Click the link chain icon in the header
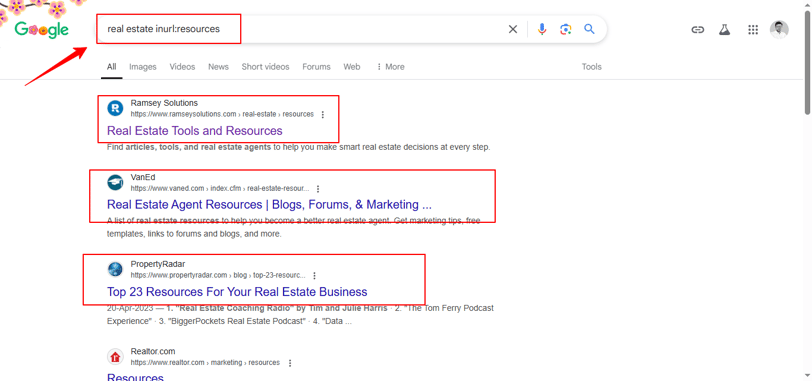This screenshot has width=812, height=381. pyautogui.click(x=698, y=30)
